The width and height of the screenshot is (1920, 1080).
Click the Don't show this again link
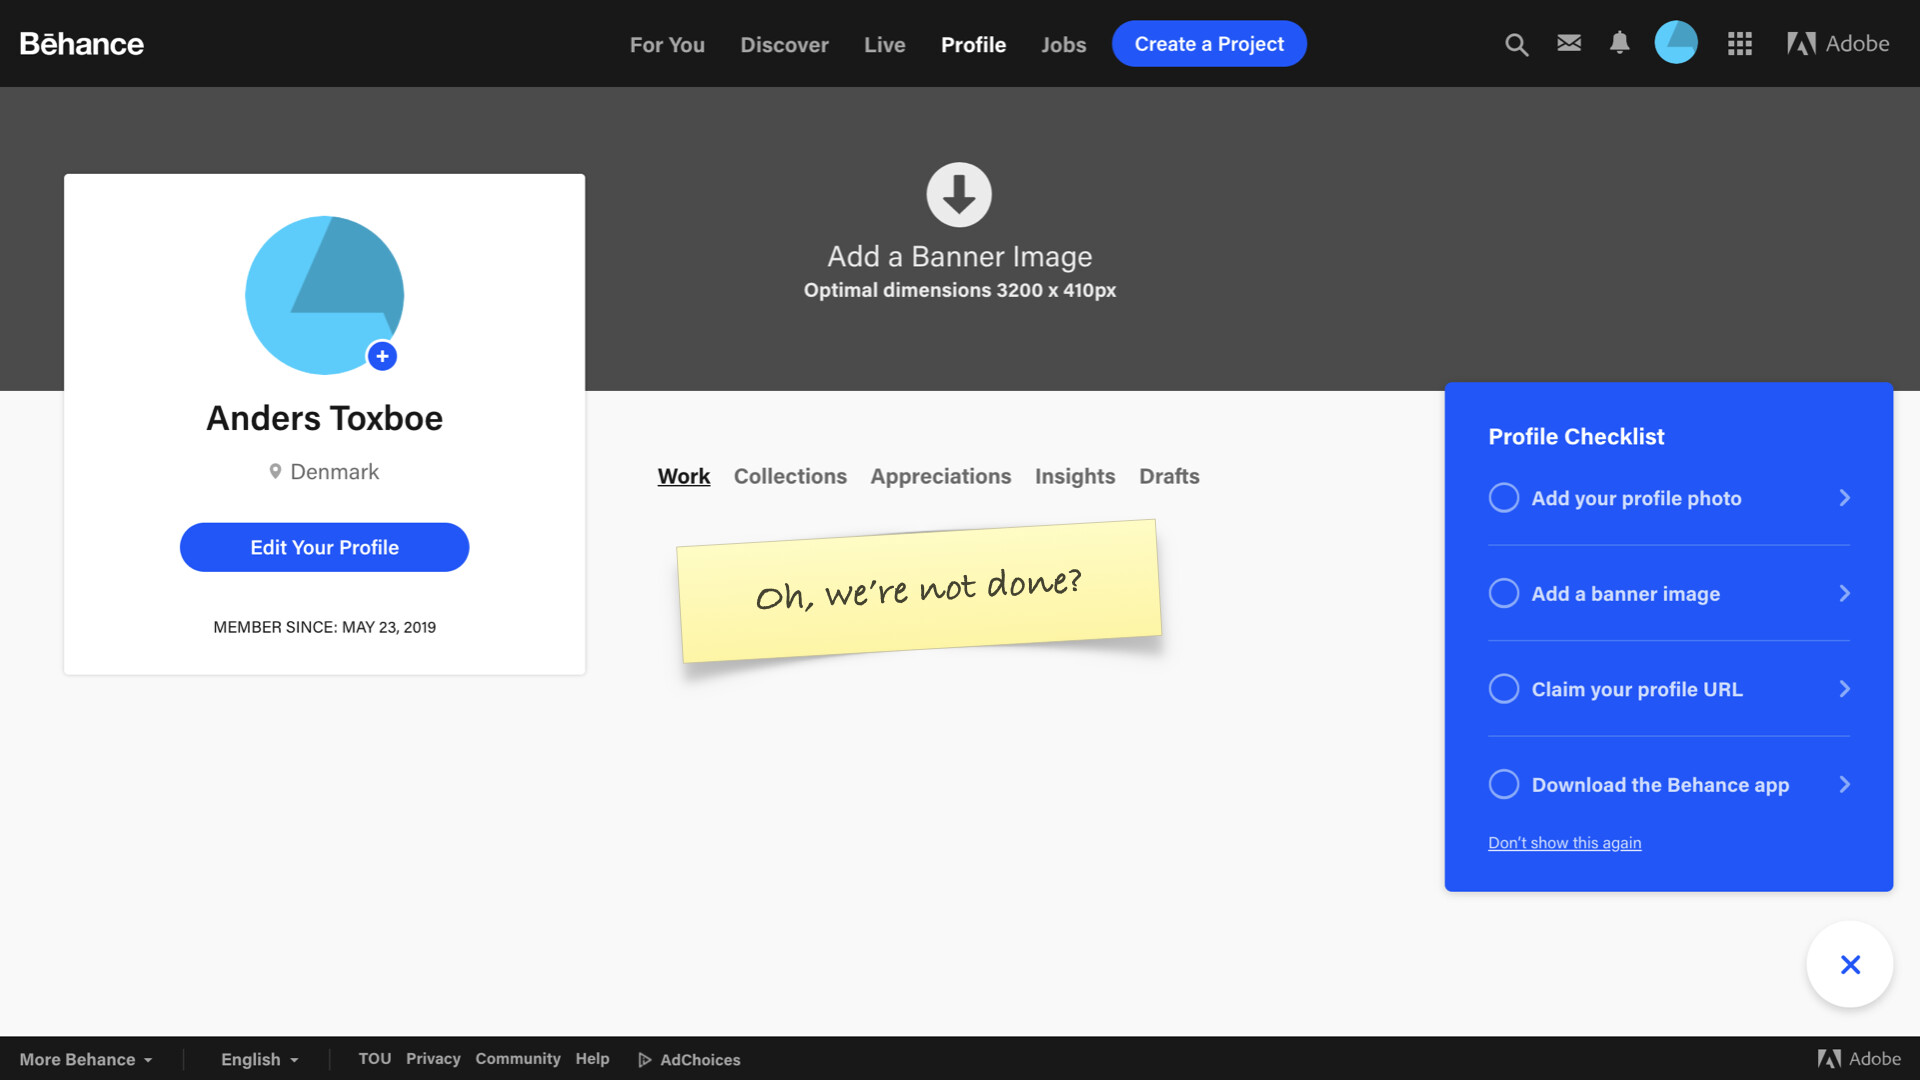pos(1564,843)
